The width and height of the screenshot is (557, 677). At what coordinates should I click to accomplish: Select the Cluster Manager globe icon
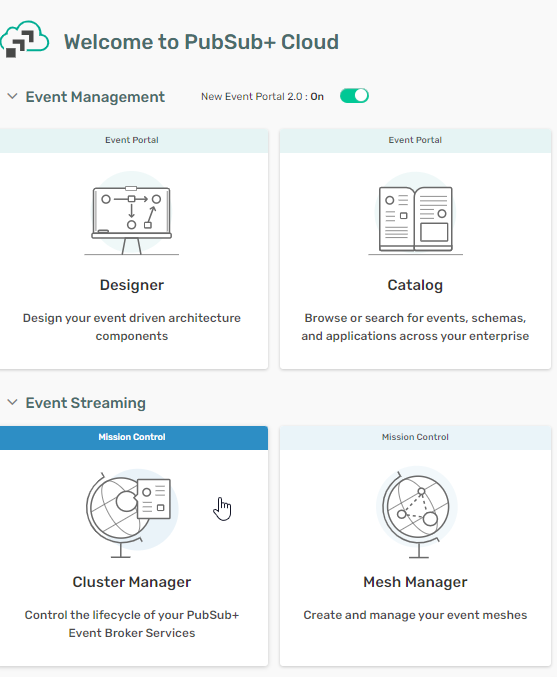pos(132,513)
